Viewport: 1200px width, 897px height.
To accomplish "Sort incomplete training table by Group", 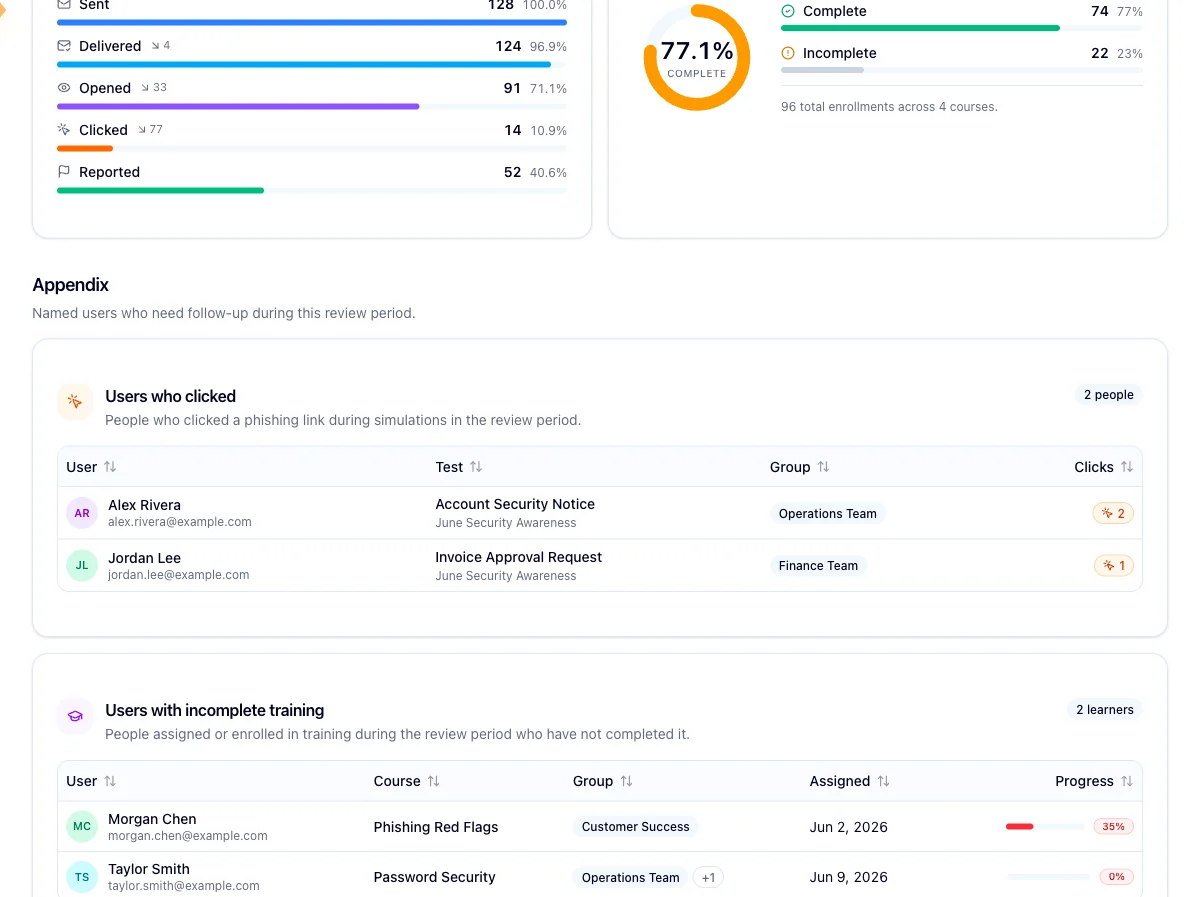I will pos(603,781).
